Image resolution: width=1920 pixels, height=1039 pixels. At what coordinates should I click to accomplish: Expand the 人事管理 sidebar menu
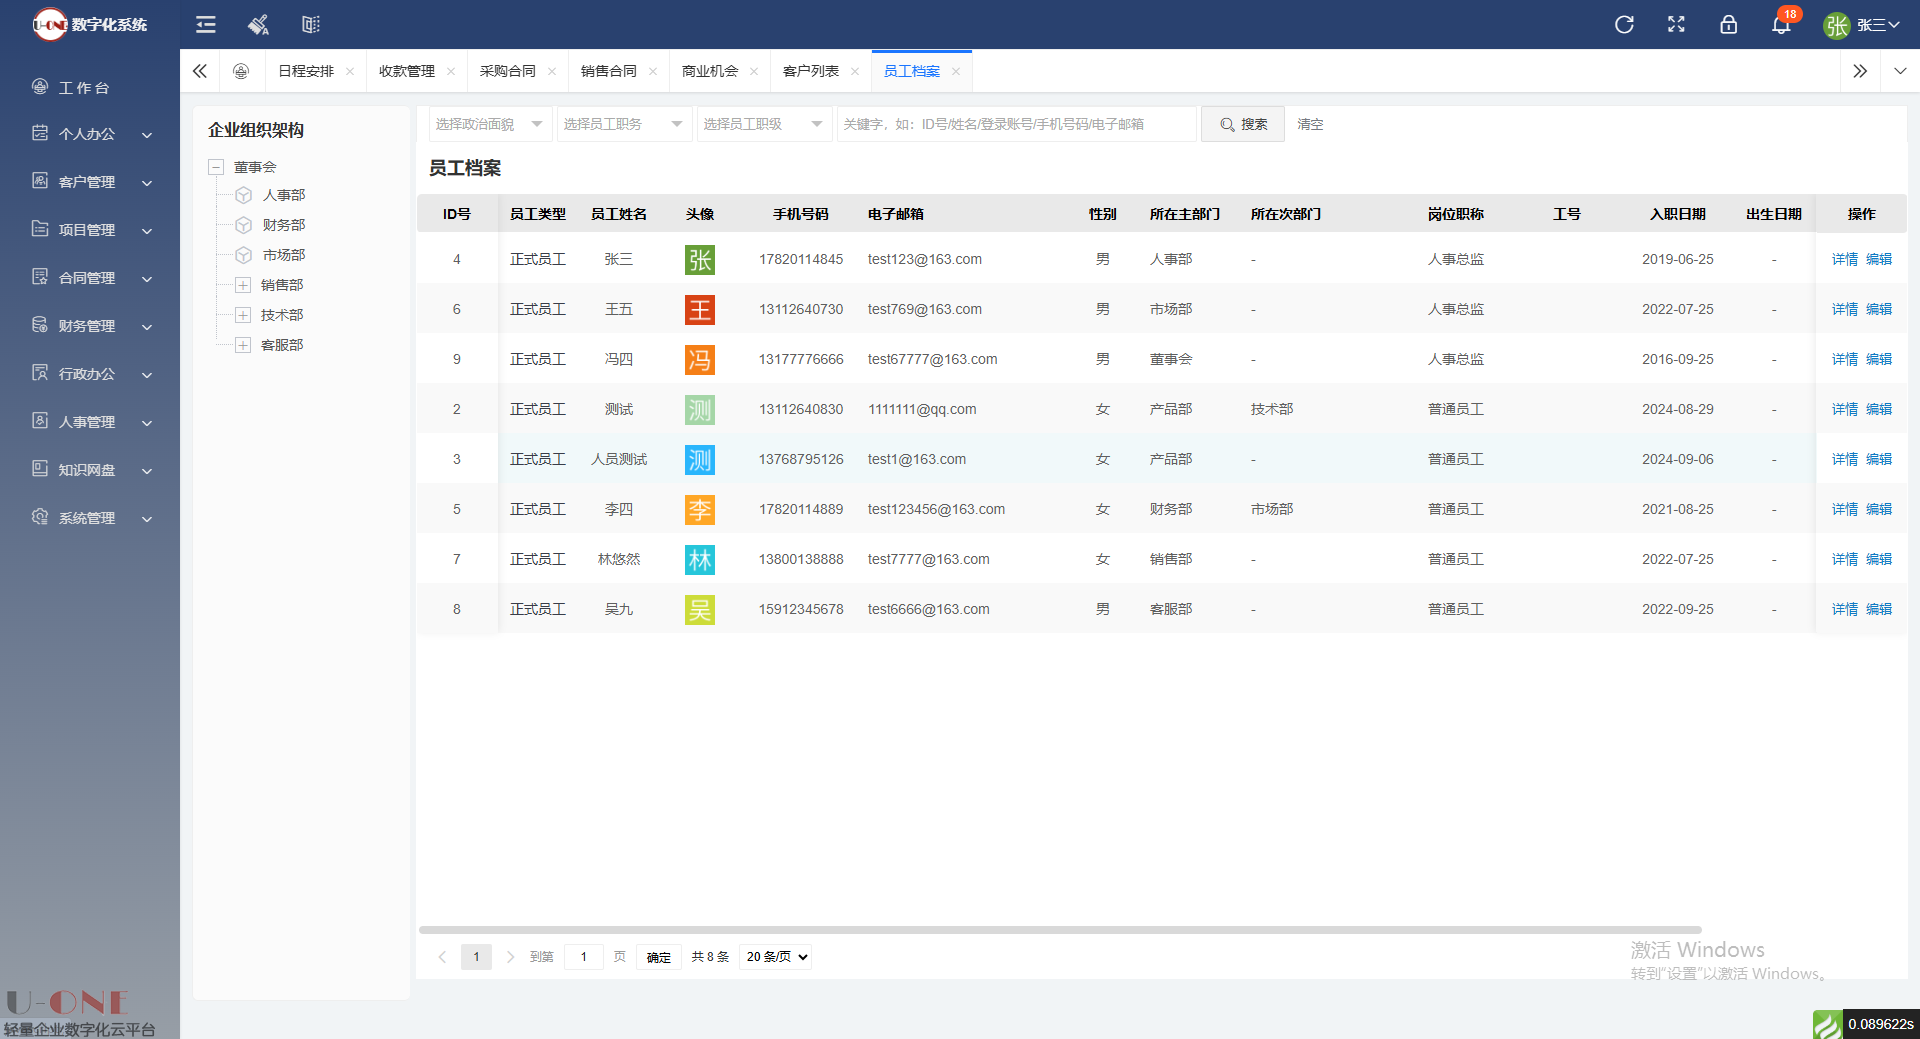pos(90,421)
